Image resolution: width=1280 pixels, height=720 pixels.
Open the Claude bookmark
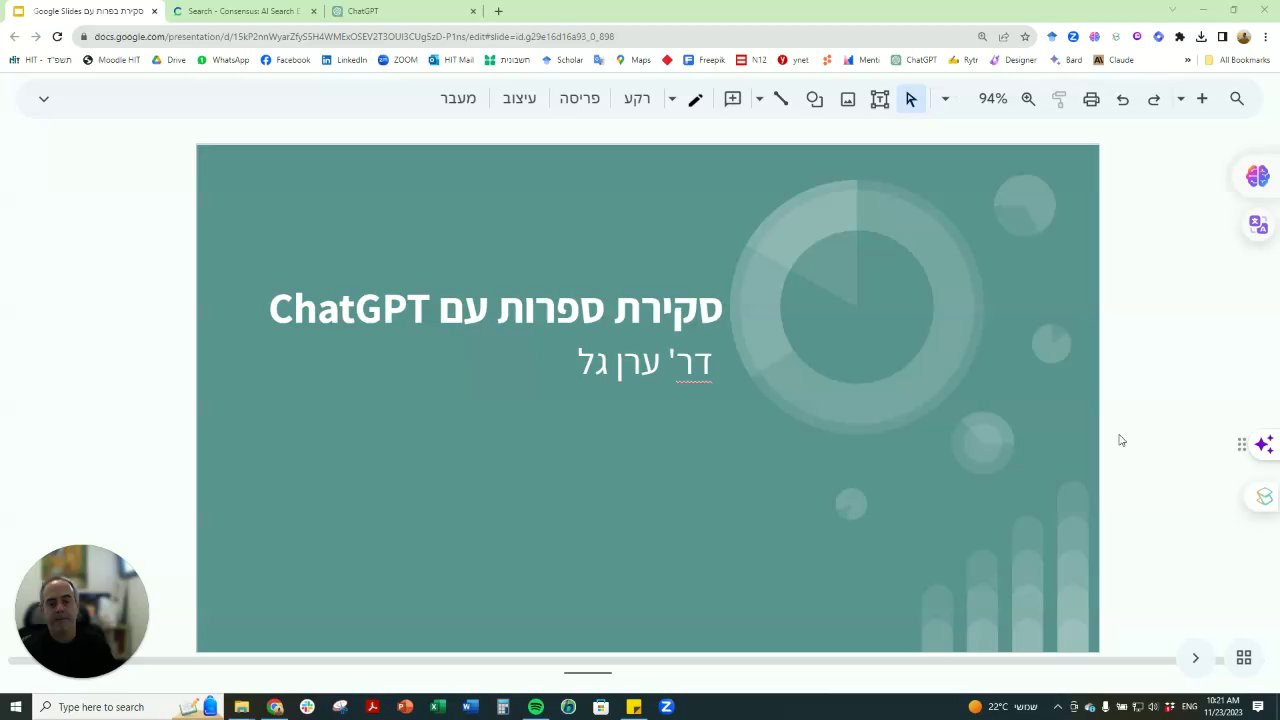(x=1113, y=60)
